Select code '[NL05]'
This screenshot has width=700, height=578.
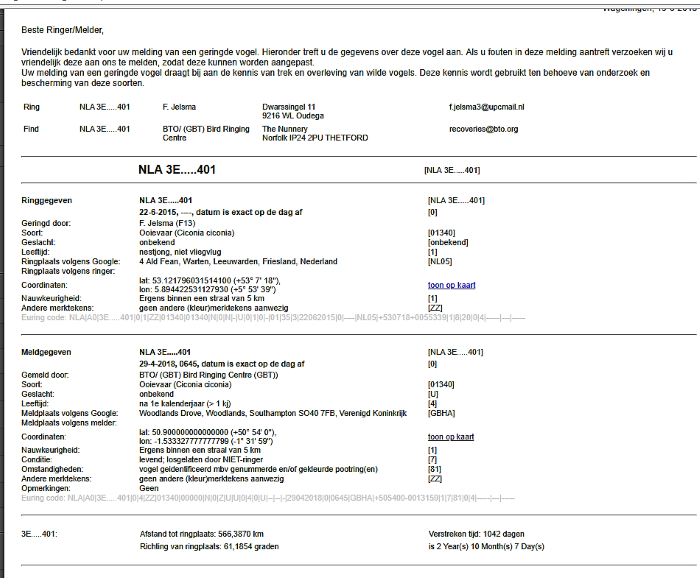[440, 262]
